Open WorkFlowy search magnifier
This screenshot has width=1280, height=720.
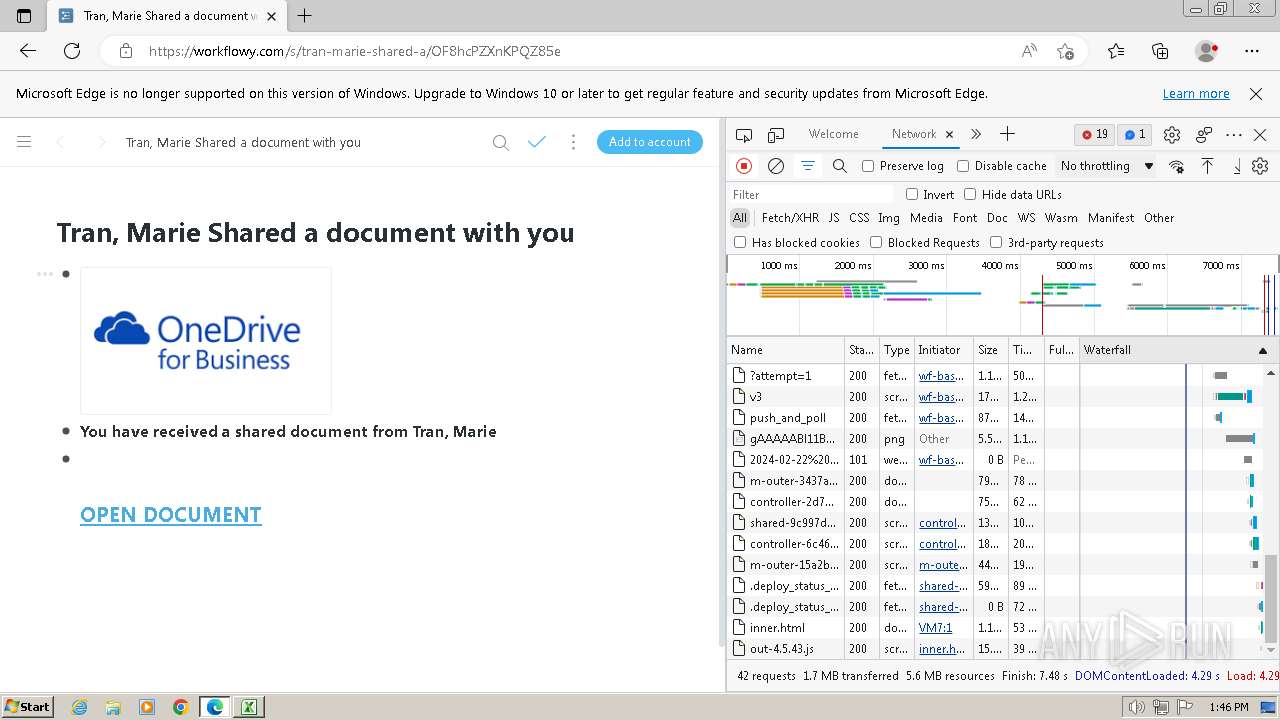(x=501, y=142)
